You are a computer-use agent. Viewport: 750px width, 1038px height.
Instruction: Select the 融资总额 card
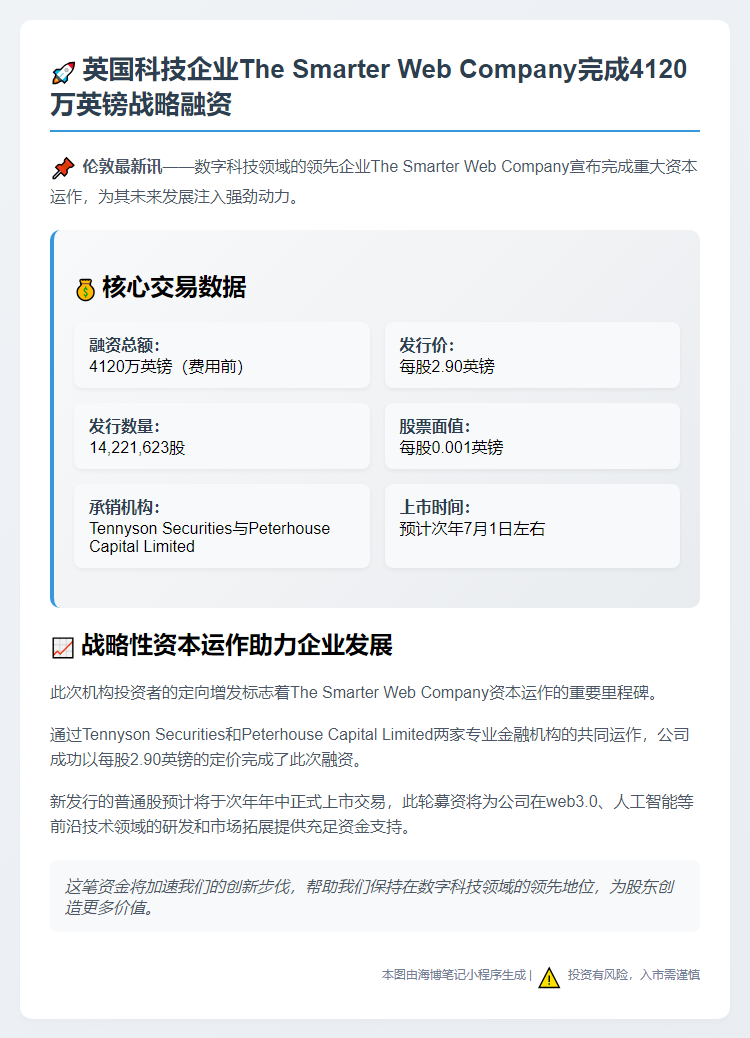(x=222, y=355)
